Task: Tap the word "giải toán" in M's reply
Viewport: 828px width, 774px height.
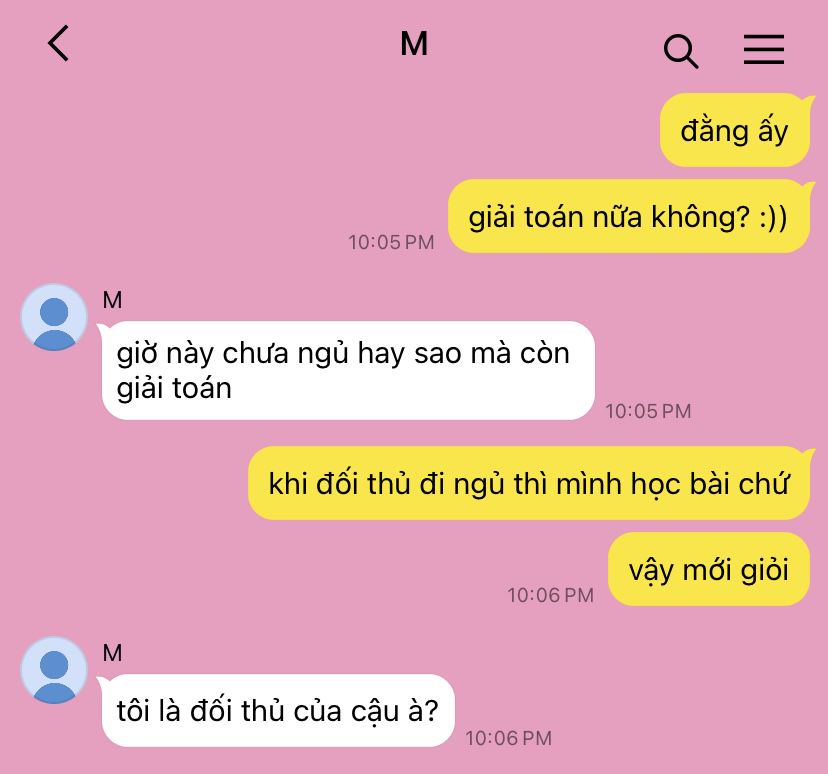Action: (x=174, y=390)
